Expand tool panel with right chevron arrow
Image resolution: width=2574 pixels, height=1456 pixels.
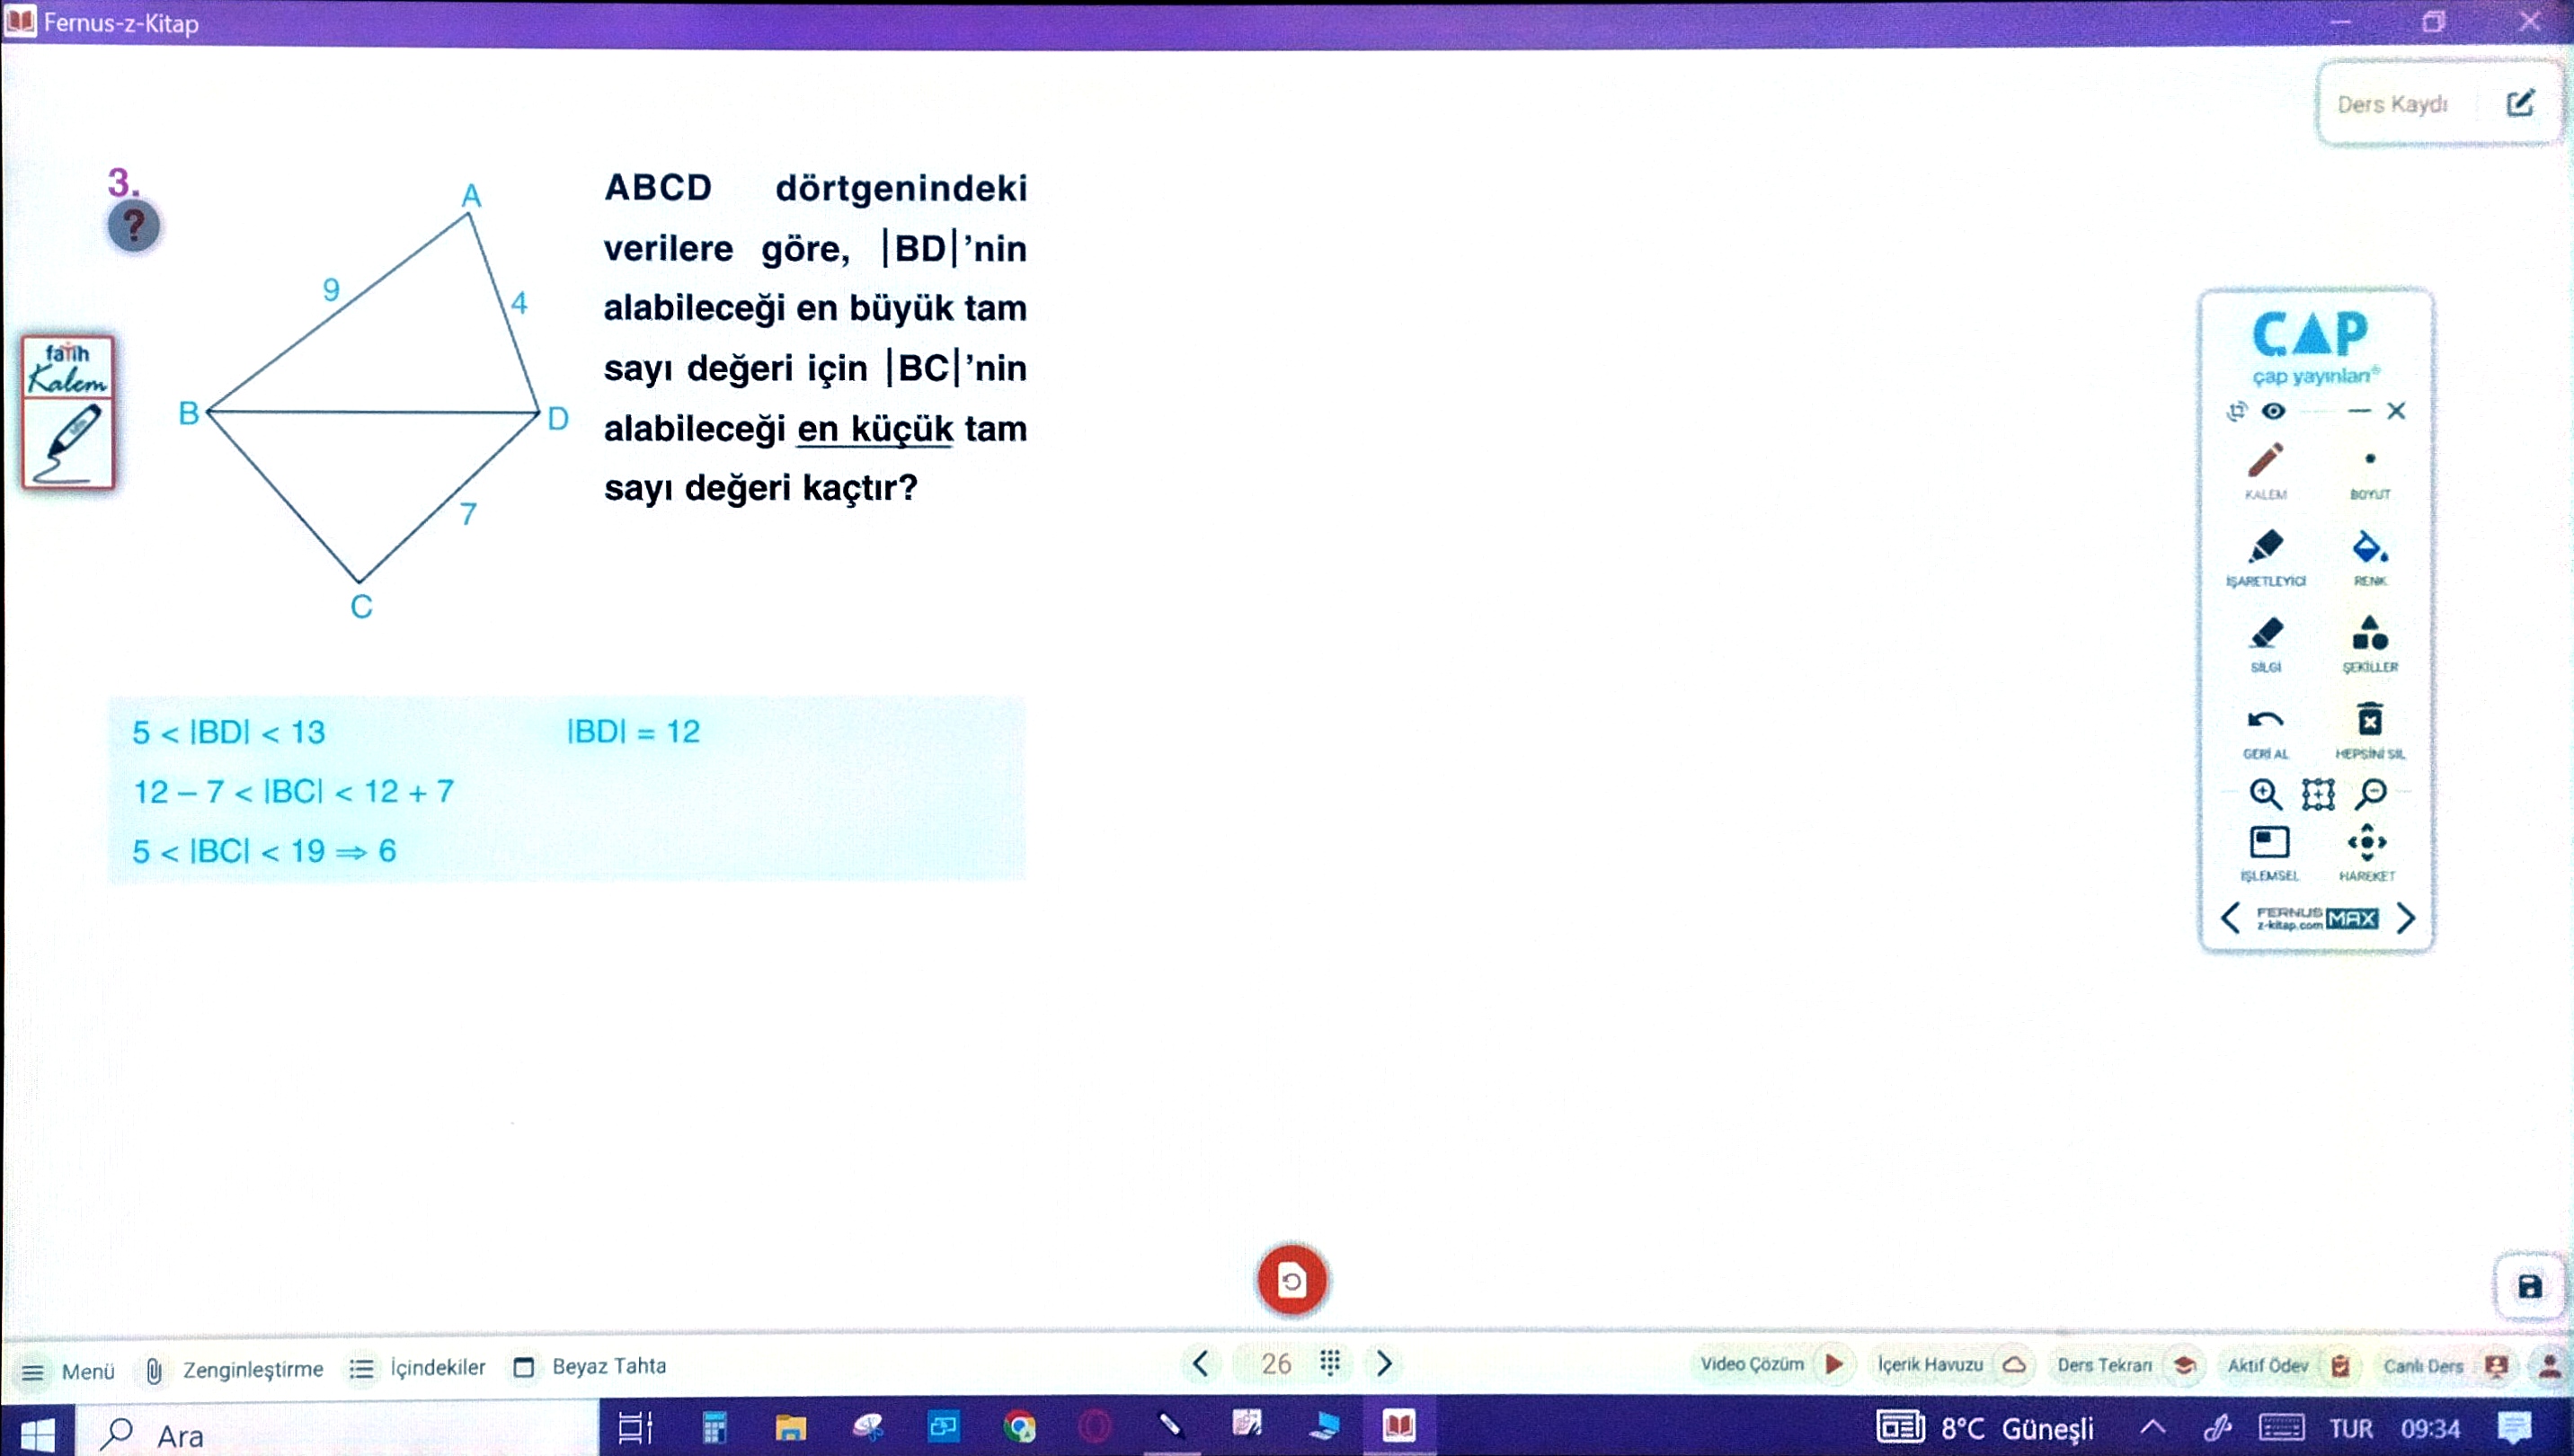click(2406, 918)
